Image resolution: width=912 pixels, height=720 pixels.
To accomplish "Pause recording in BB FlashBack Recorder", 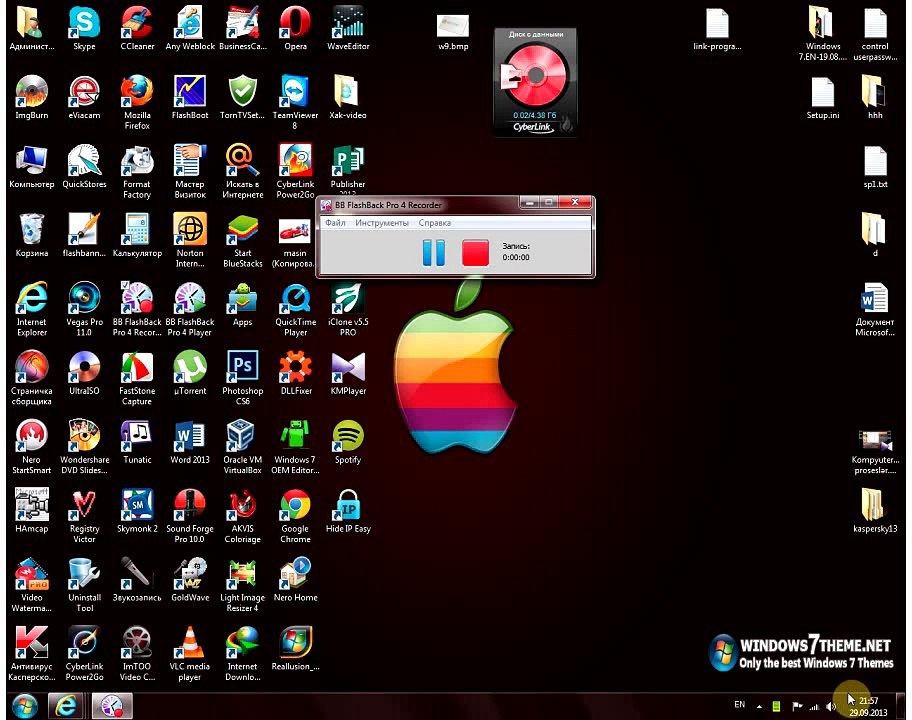I will coord(433,252).
